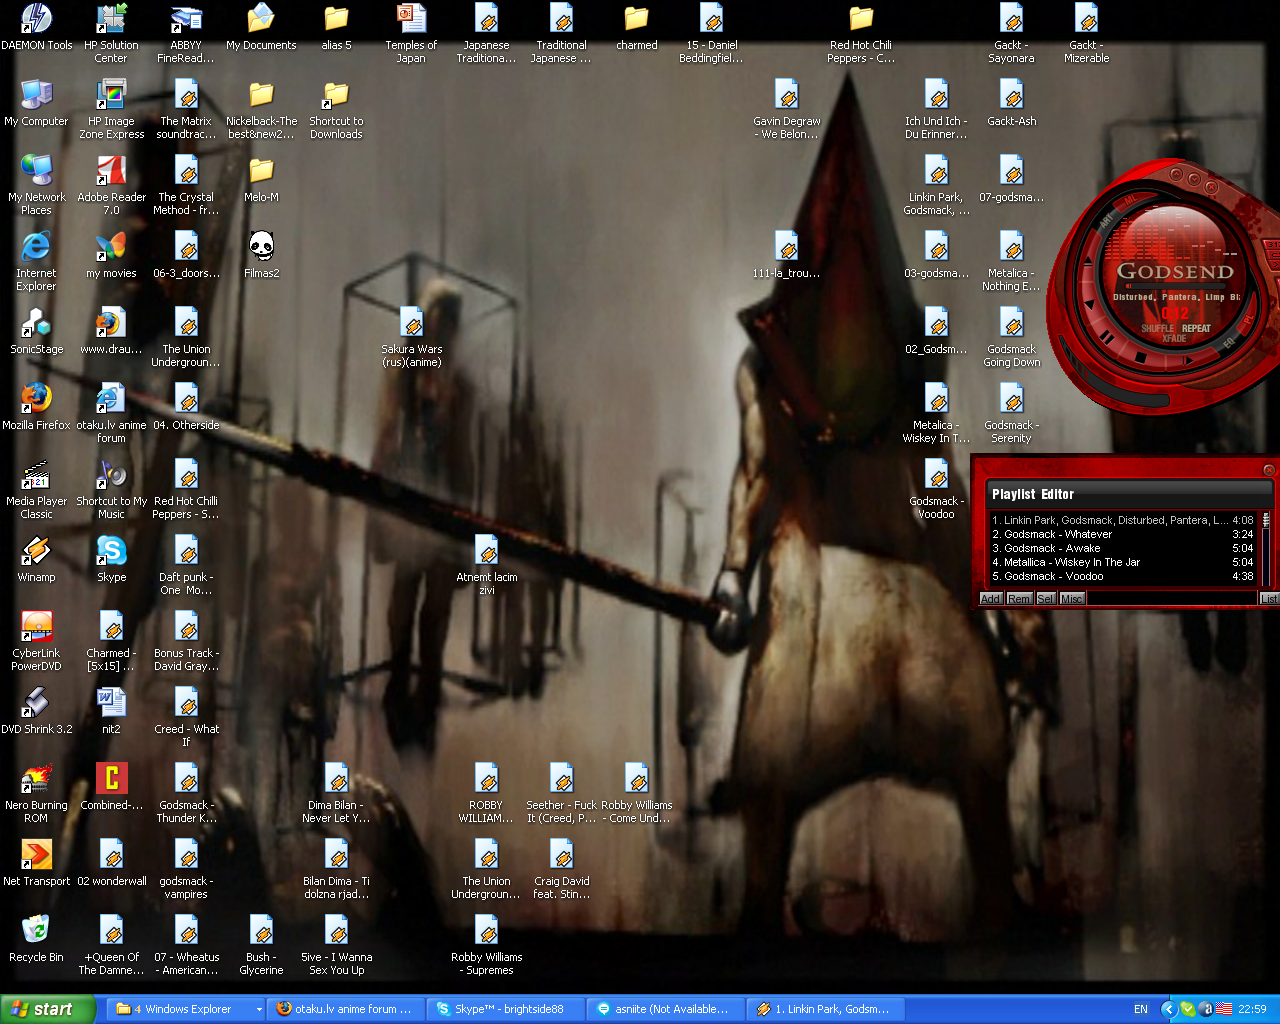Click the Rem button in Playlist Editor
This screenshot has width=1280, height=1024.
[1019, 598]
